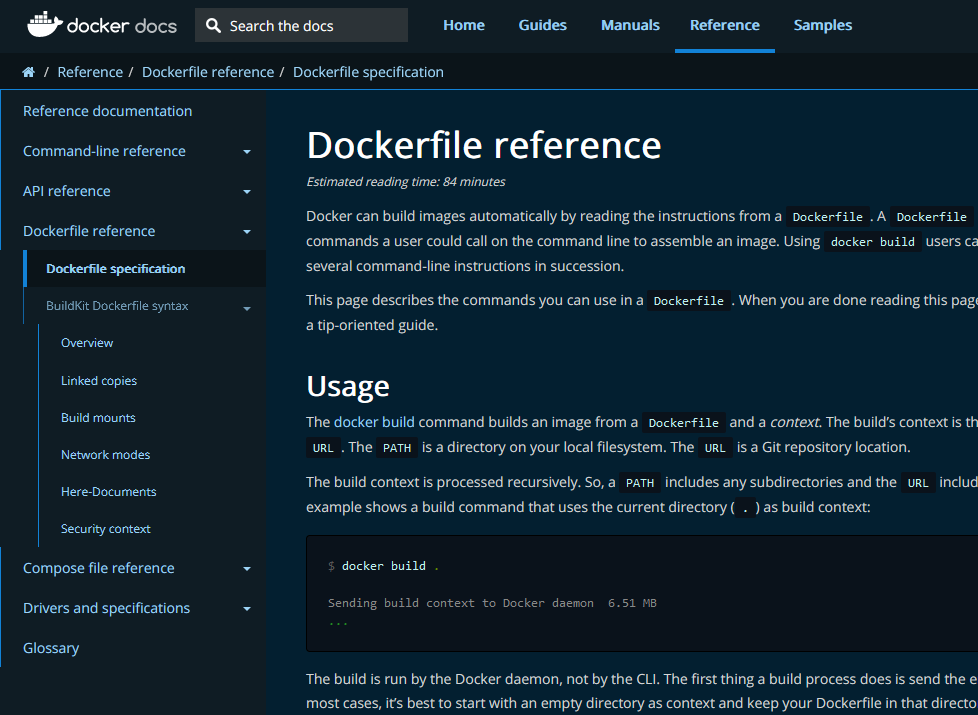
Task: Open the Samples tab
Action: click(823, 26)
